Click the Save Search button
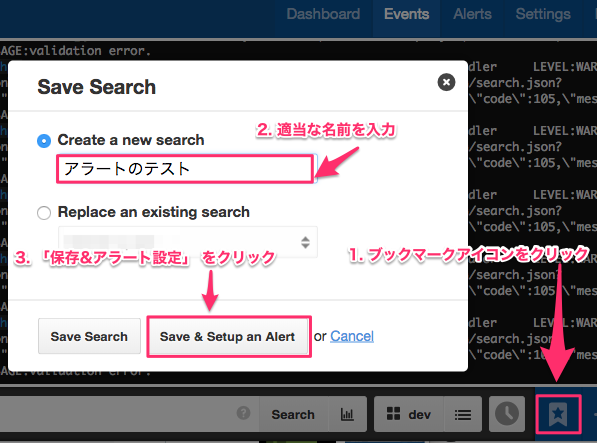The height and width of the screenshot is (443, 597). [x=89, y=336]
